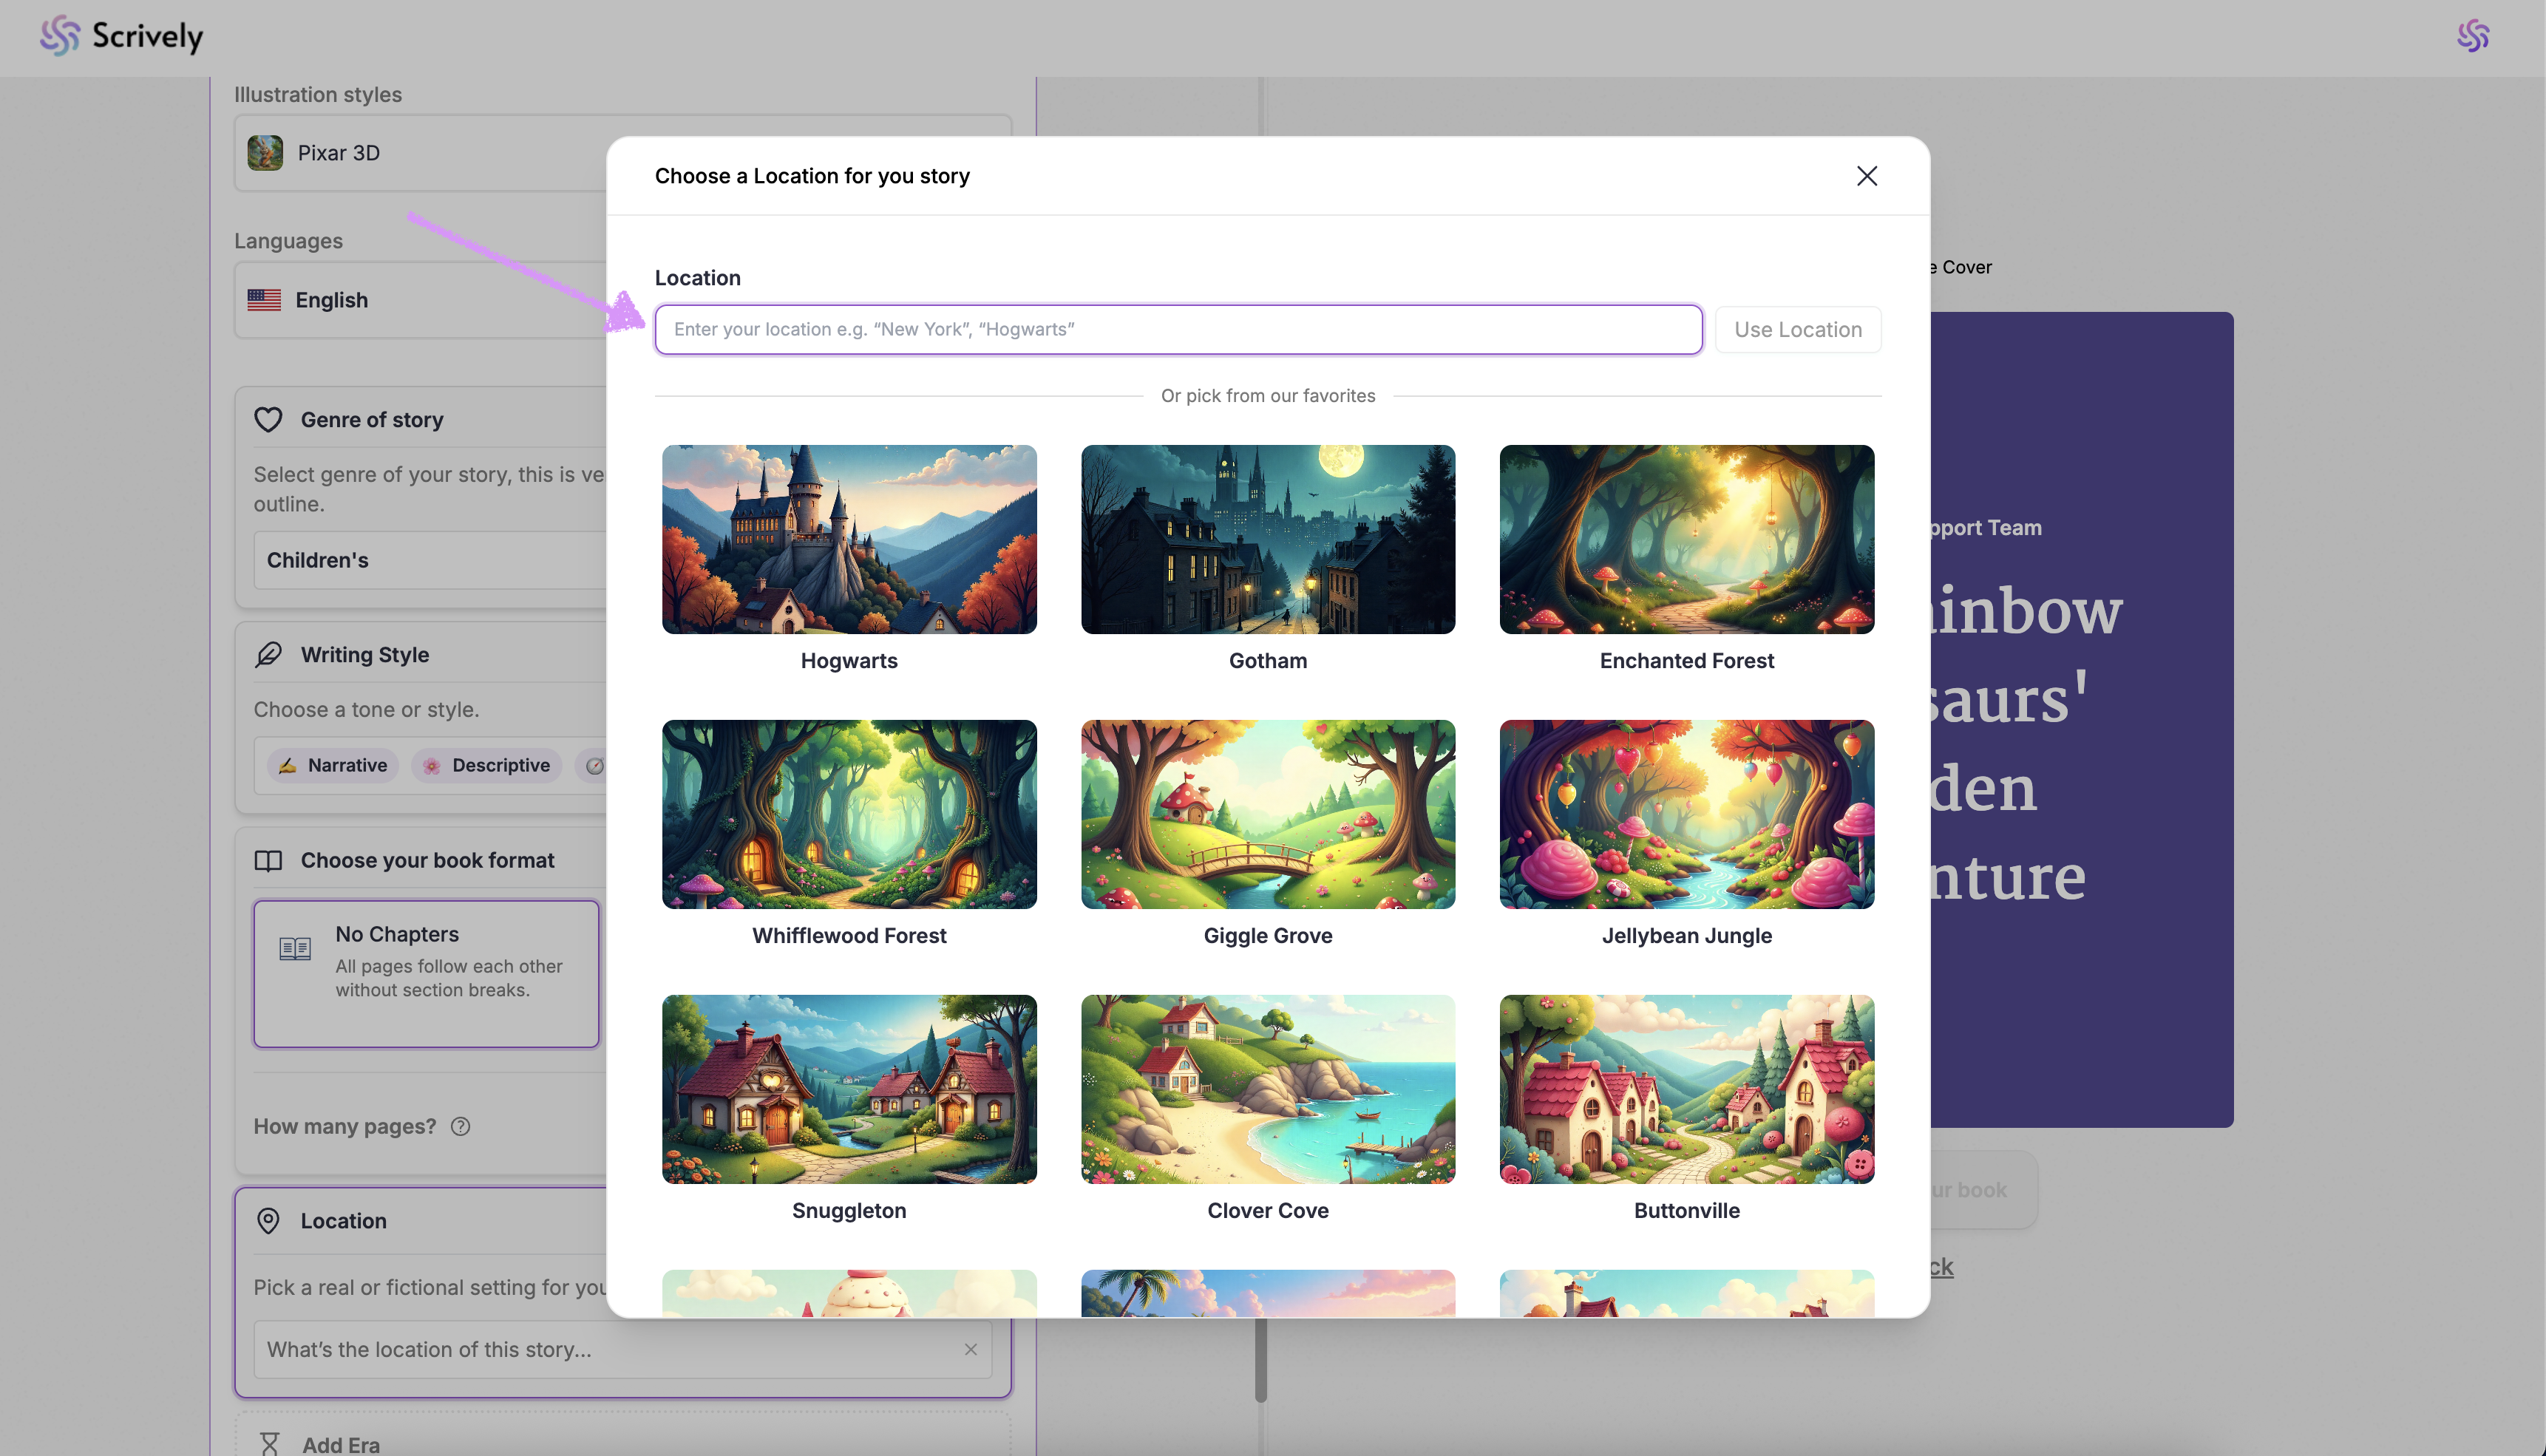Select the No Chapters book format option
2546x1456 pixels.
point(426,973)
